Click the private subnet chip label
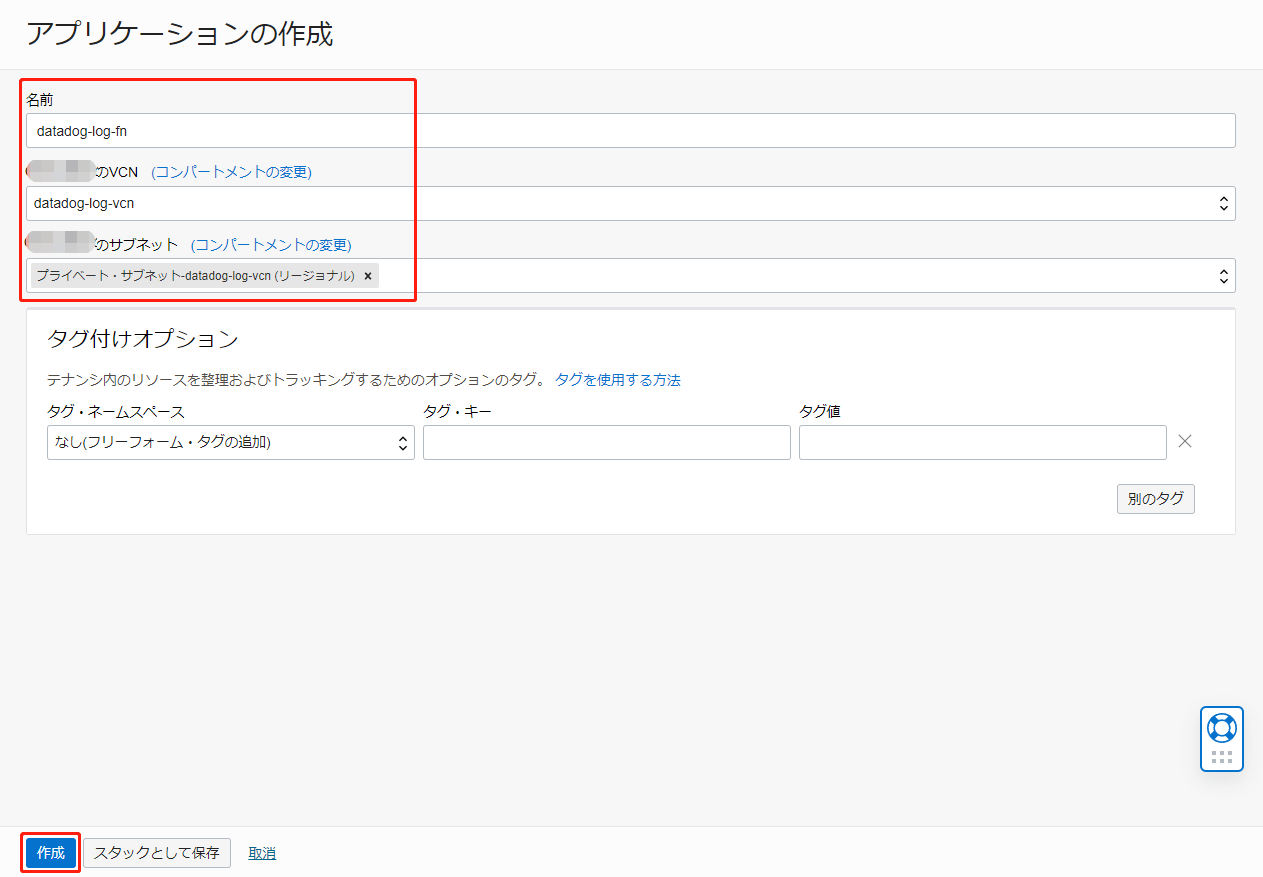The height and width of the screenshot is (877, 1263). click(195, 276)
